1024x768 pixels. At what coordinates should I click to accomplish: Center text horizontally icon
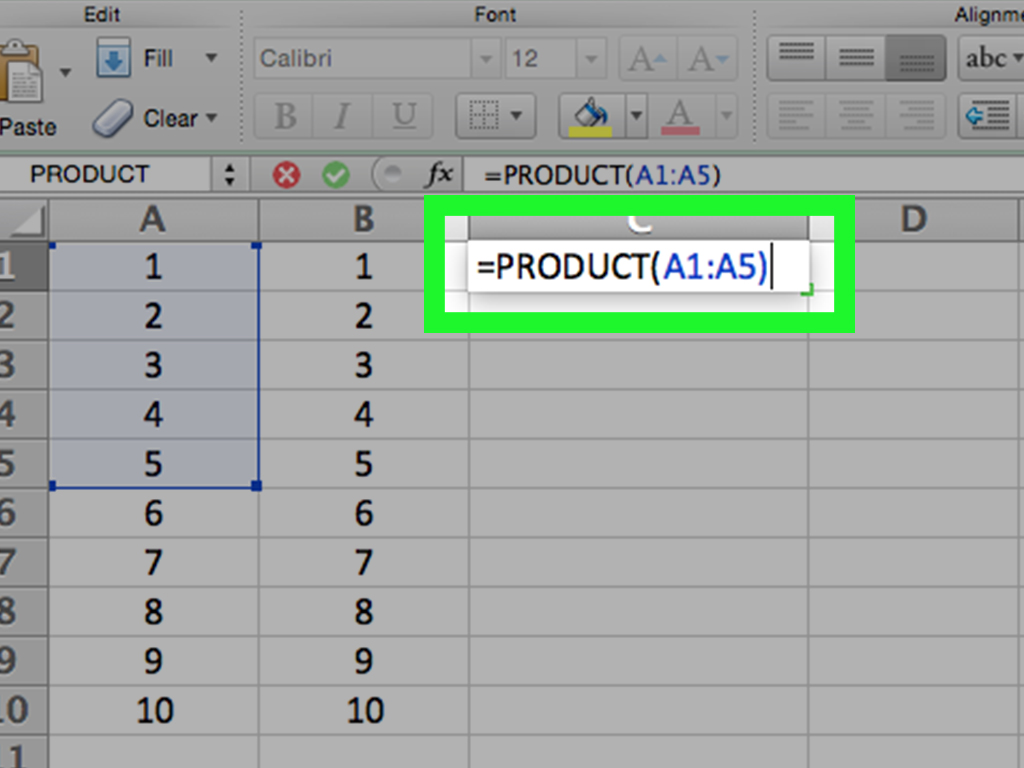point(856,116)
